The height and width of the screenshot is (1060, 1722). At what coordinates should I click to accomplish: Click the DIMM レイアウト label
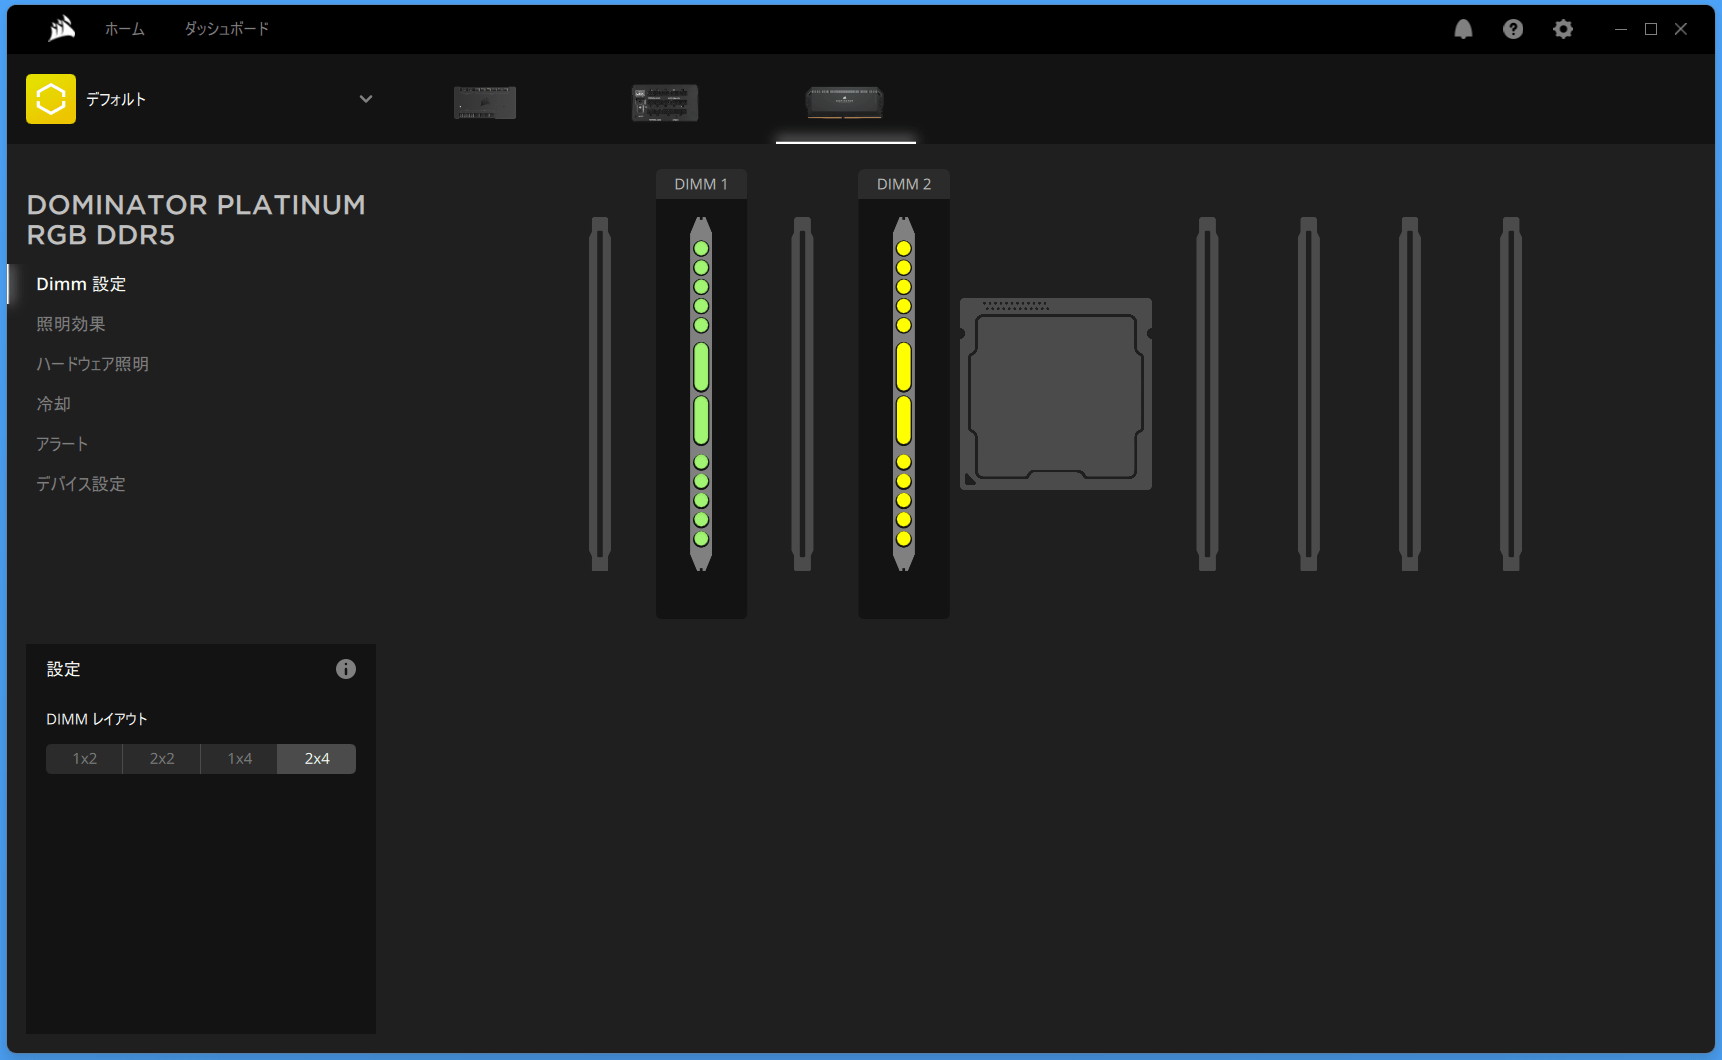tap(97, 719)
